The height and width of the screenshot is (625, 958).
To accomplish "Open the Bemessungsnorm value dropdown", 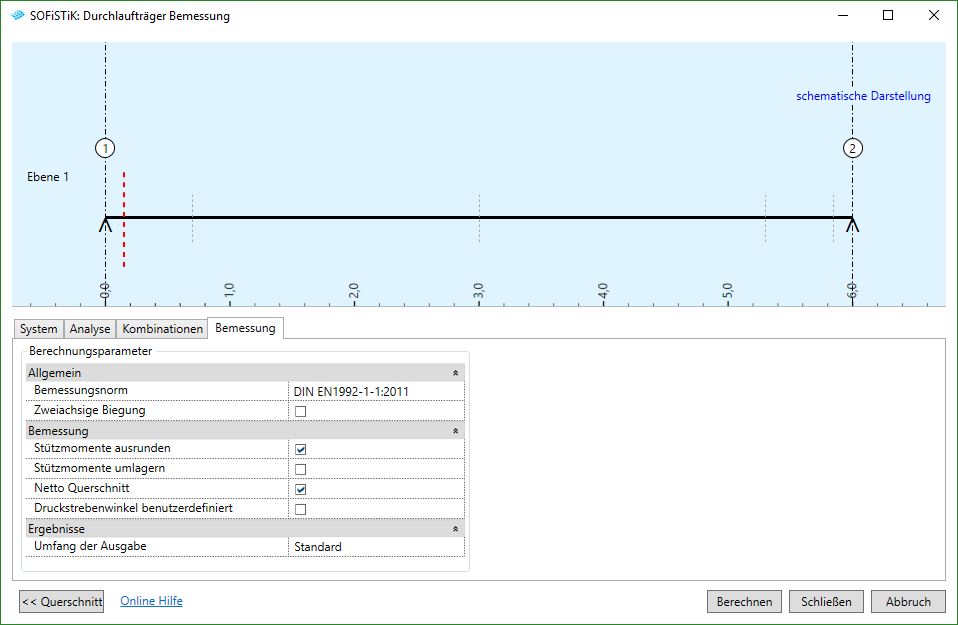I will (376, 391).
